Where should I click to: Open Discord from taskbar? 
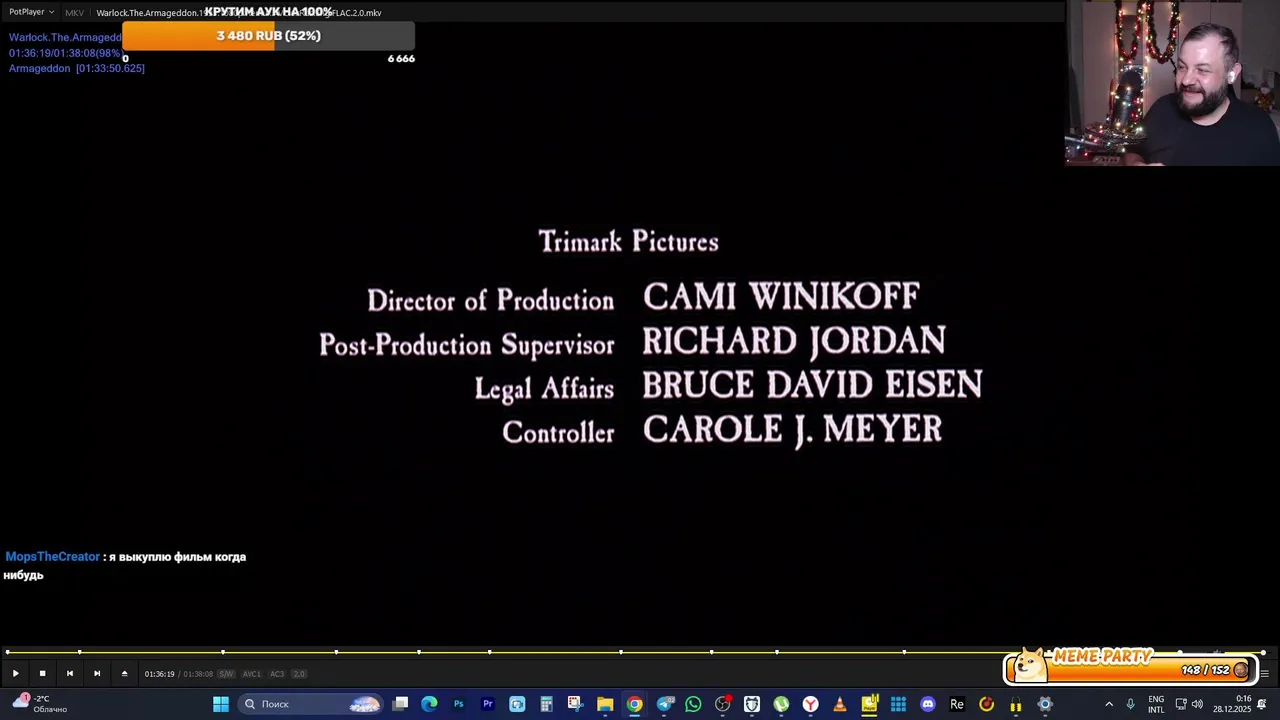click(x=928, y=704)
